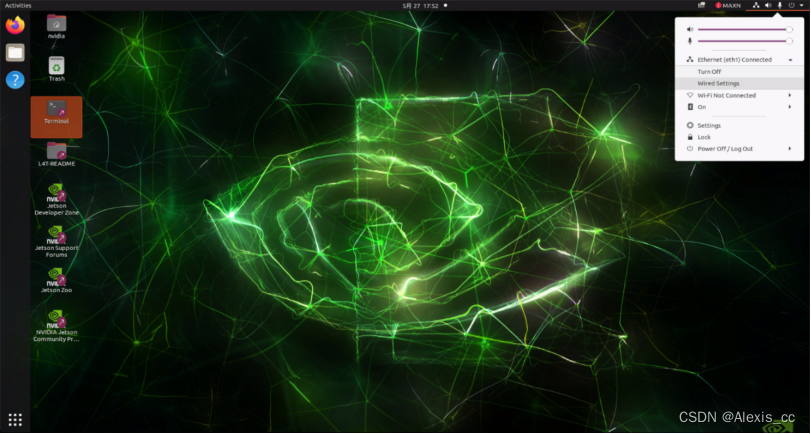The width and height of the screenshot is (811, 434).
Task: Collapse the Ethernet (eth1) Connected section
Action: click(739, 60)
